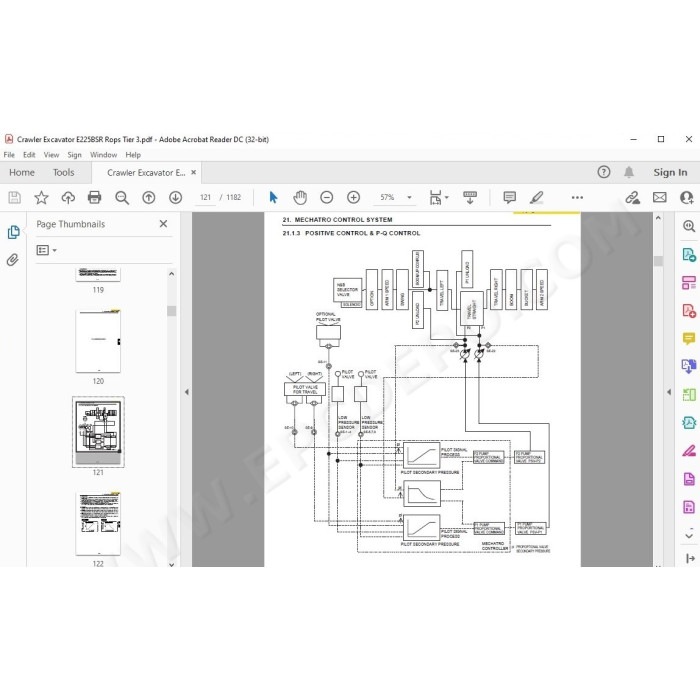Open search tool in right rail
The height and width of the screenshot is (700, 700).
pos(689,226)
